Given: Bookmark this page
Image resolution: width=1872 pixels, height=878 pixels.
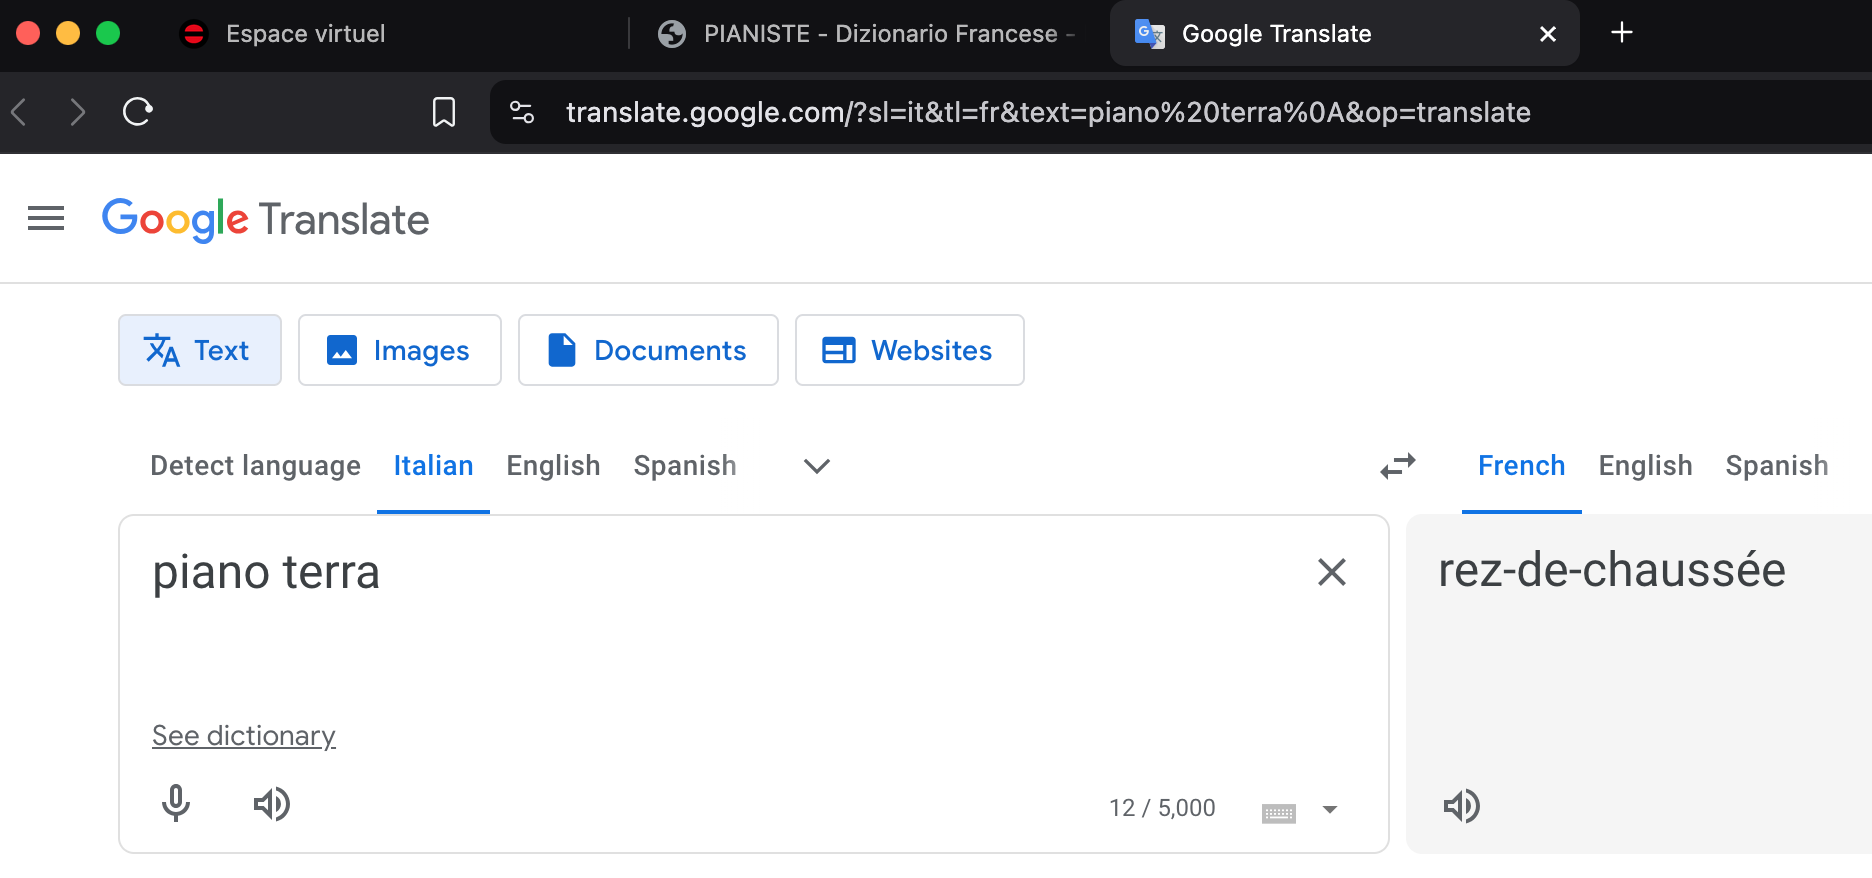Looking at the screenshot, I should pos(444,112).
